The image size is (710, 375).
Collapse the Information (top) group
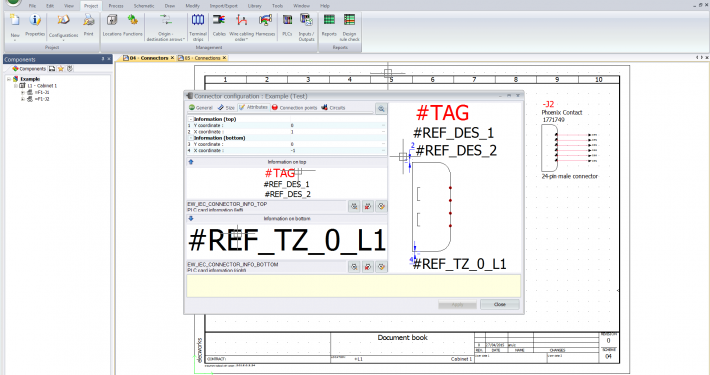coord(191,119)
